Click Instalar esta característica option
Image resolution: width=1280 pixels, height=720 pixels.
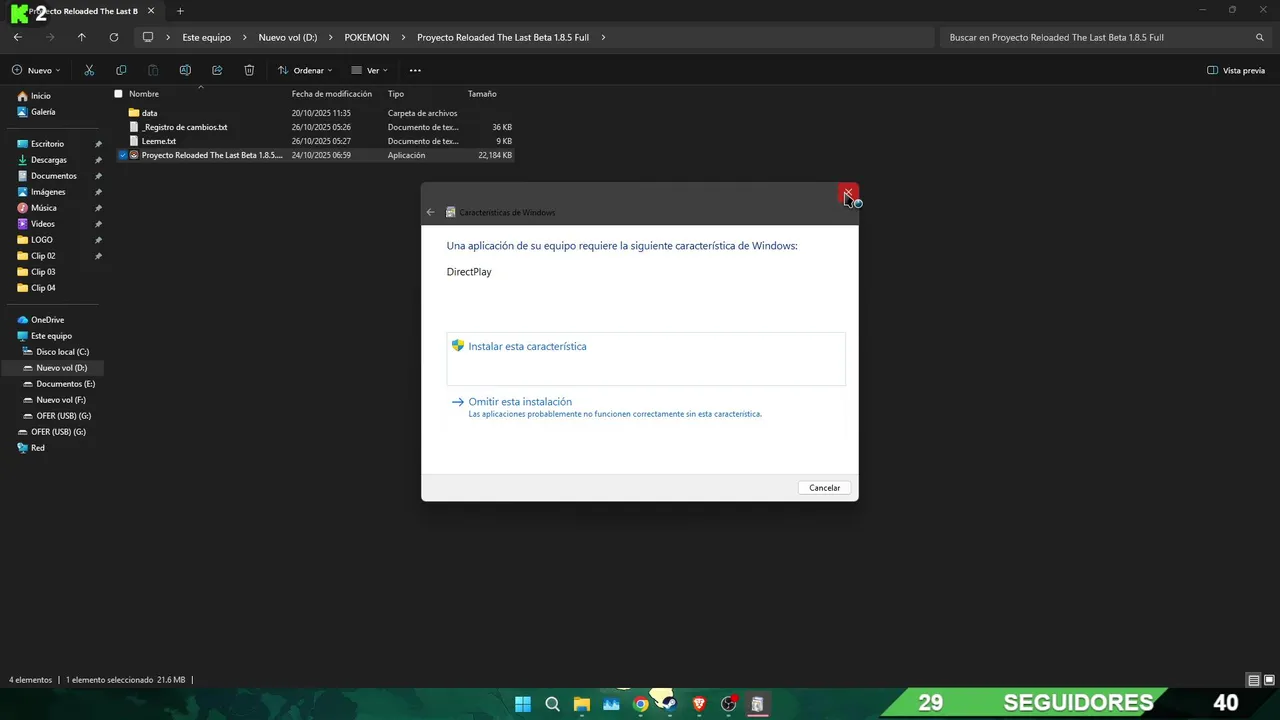pyautogui.click(x=645, y=358)
